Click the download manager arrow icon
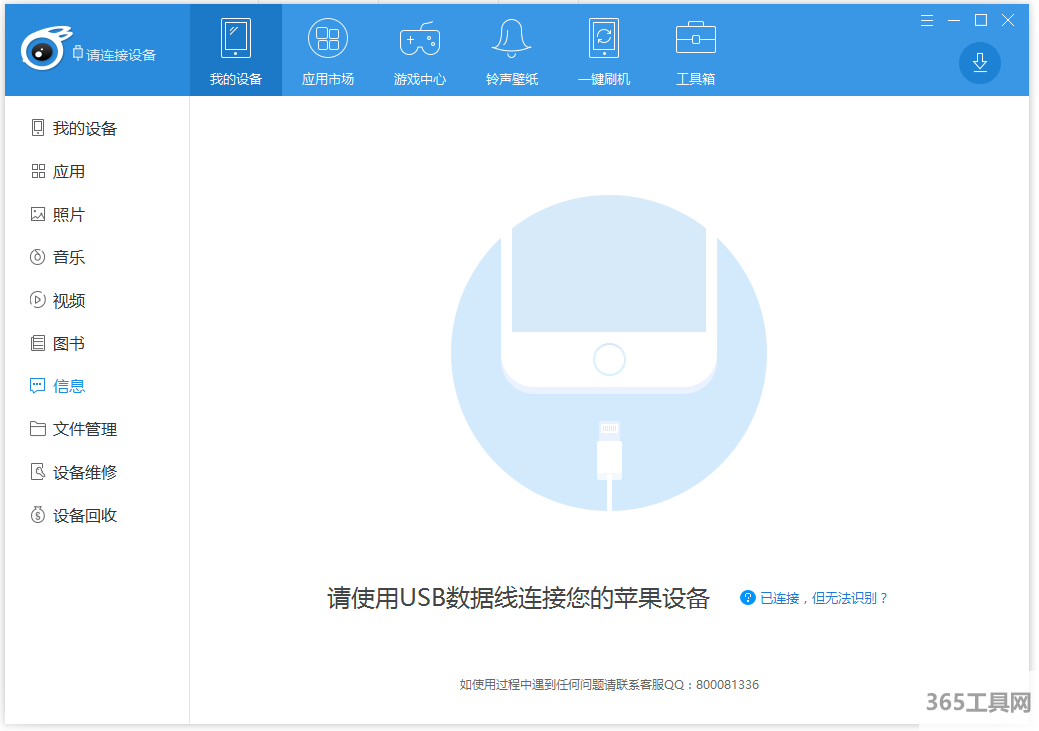The width and height of the screenshot is (1039, 731). pyautogui.click(x=979, y=63)
